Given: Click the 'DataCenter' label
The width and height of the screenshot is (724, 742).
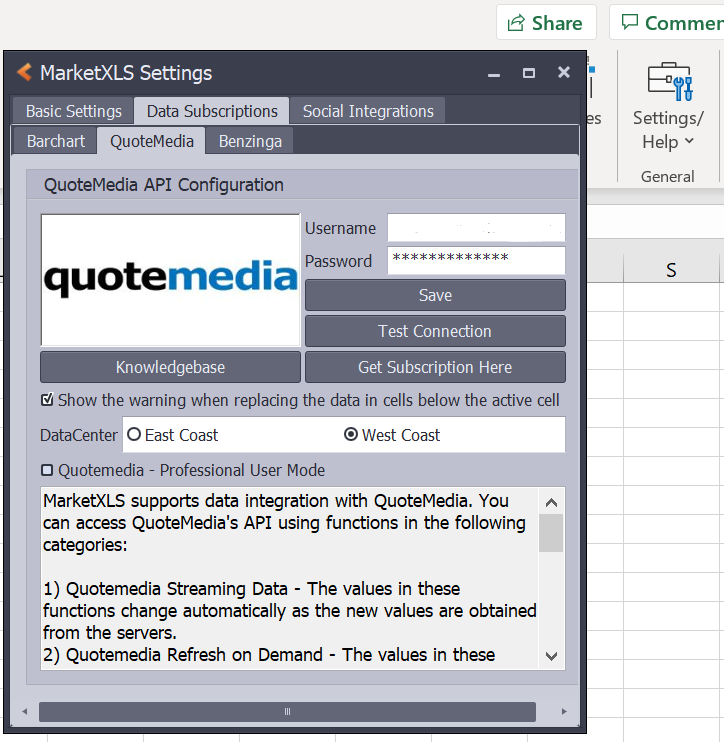Looking at the screenshot, I should point(79,435).
